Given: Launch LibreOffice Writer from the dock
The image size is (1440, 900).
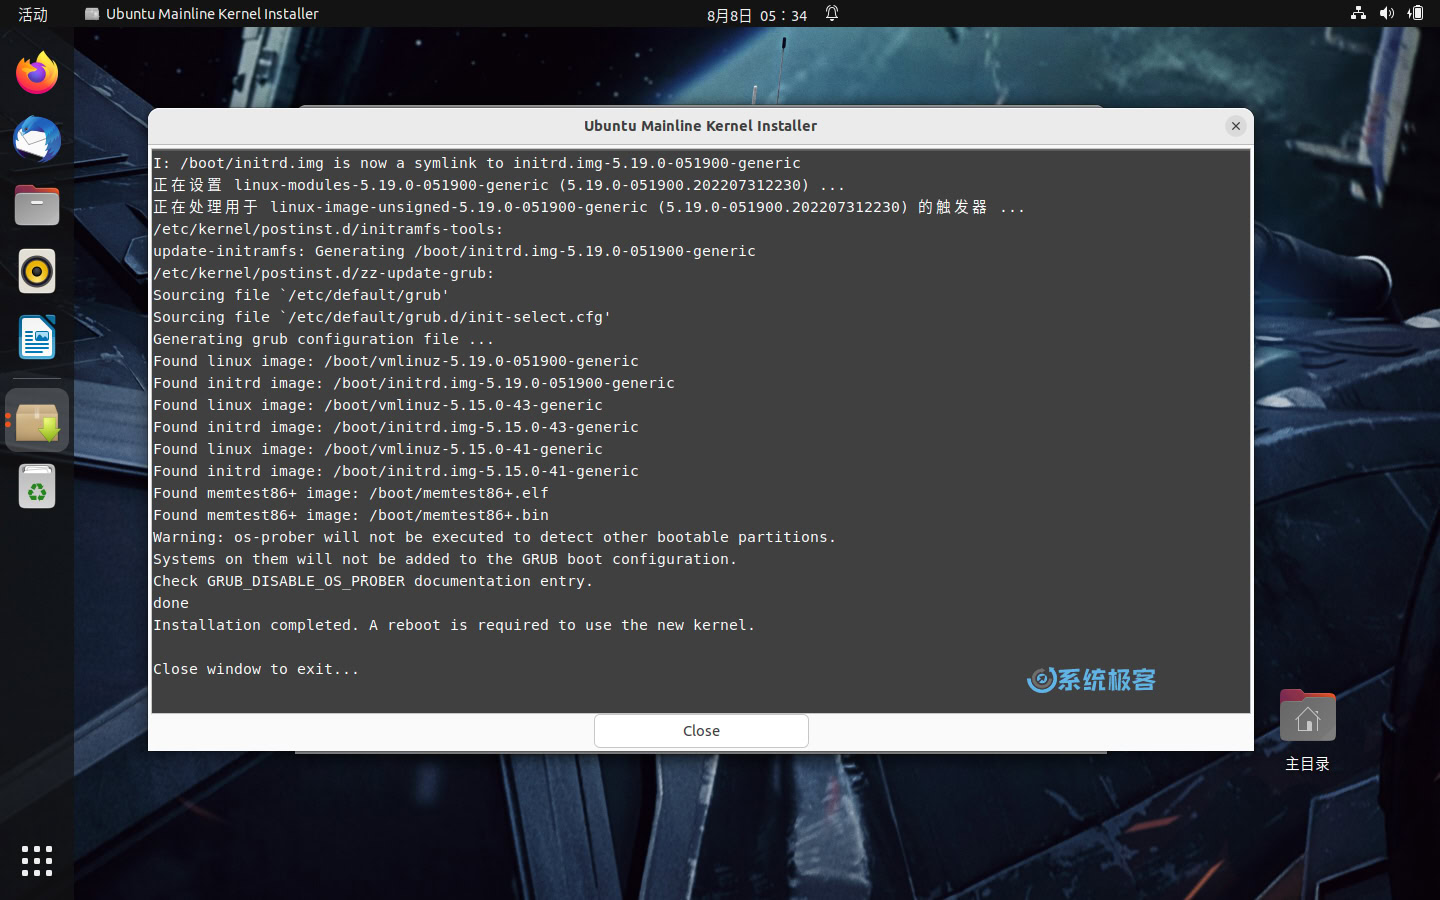Looking at the screenshot, I should pos(37,337).
